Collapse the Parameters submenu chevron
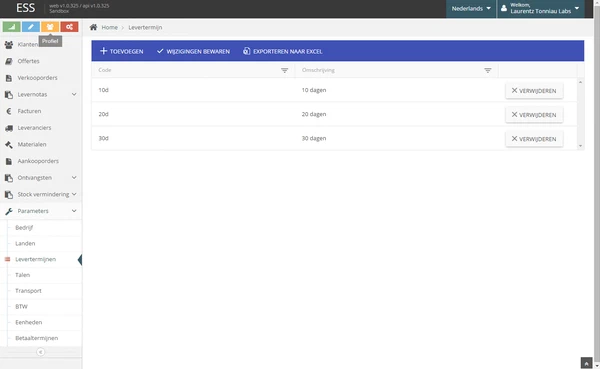 [74, 211]
